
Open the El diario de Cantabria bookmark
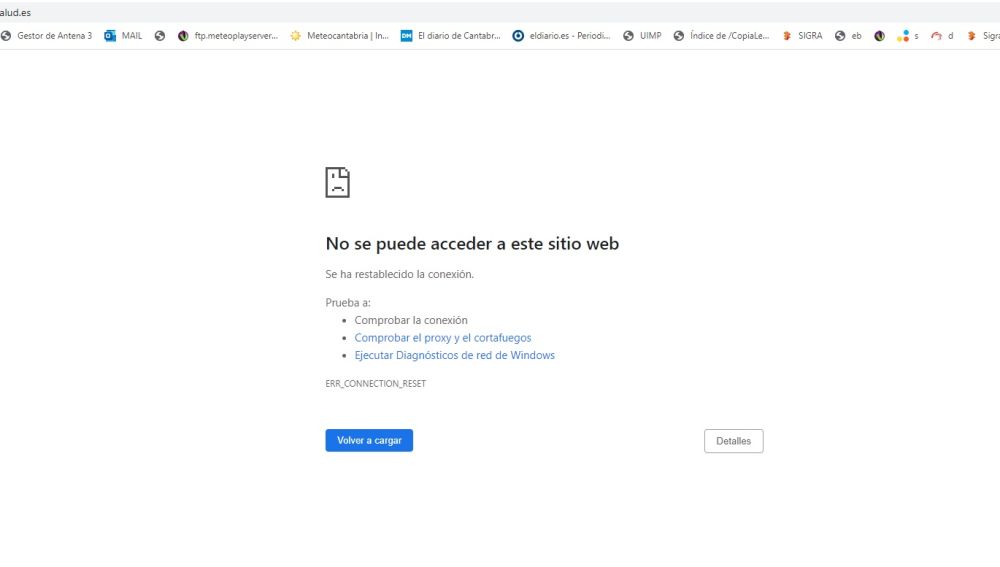(x=451, y=36)
